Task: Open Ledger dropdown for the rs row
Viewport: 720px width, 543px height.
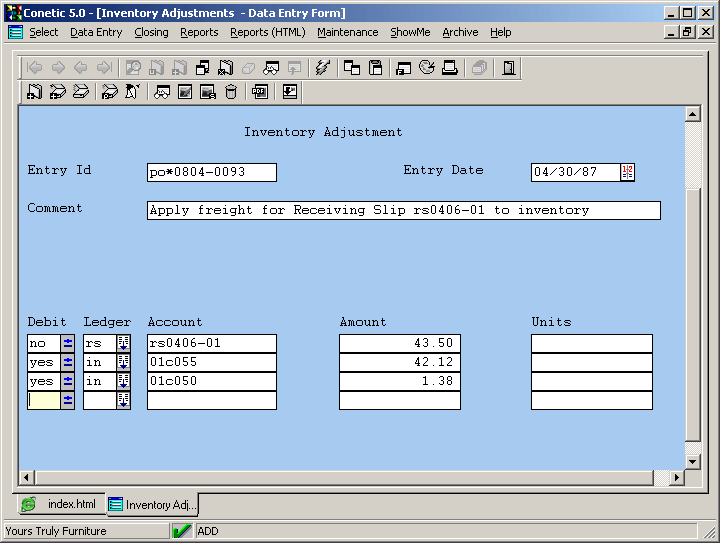Action: click(124, 344)
